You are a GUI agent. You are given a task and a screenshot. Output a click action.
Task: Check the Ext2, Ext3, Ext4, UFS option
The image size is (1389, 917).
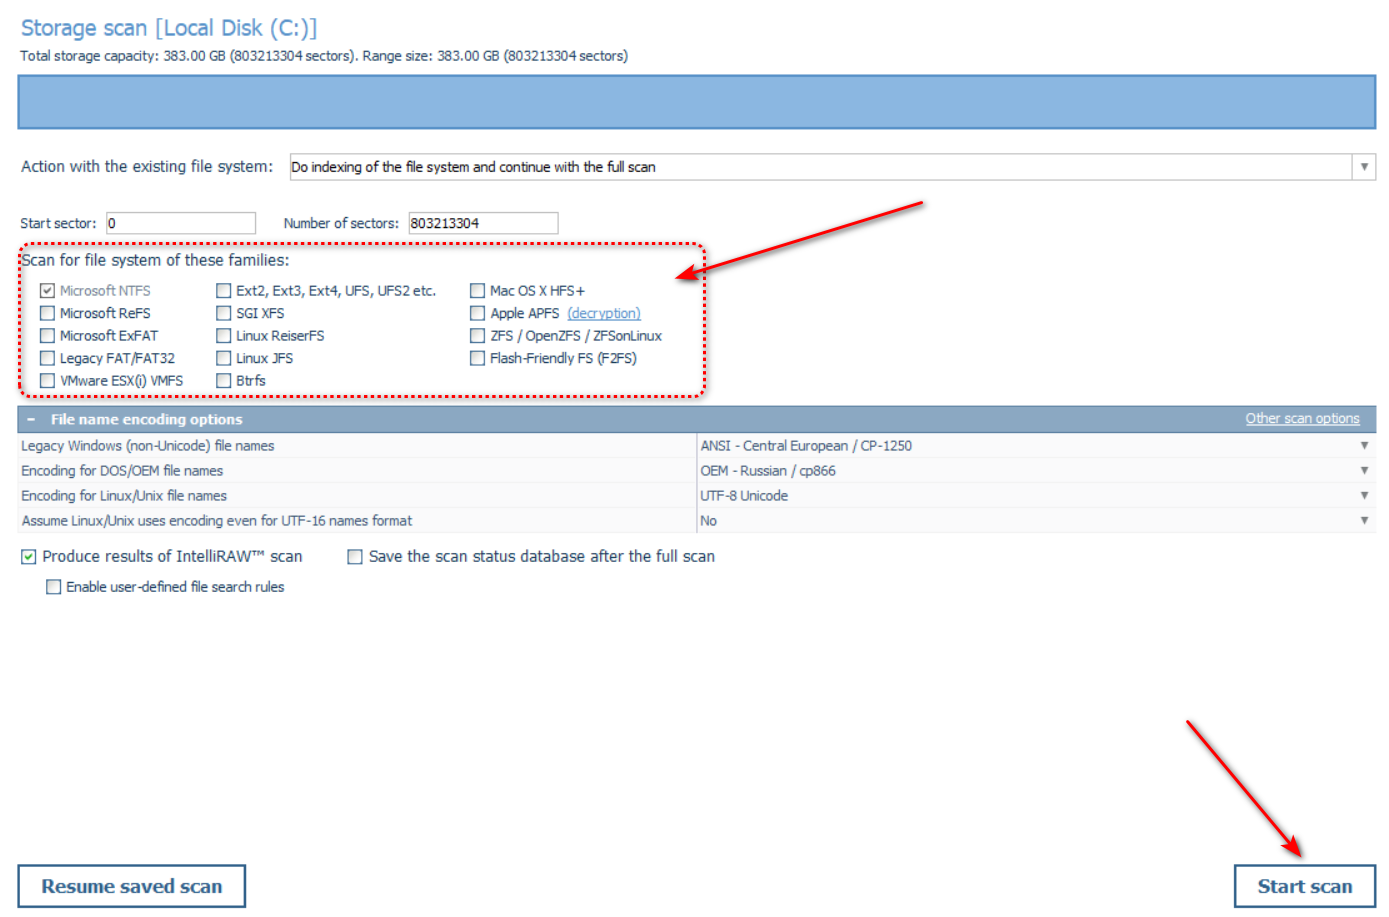pos(224,291)
